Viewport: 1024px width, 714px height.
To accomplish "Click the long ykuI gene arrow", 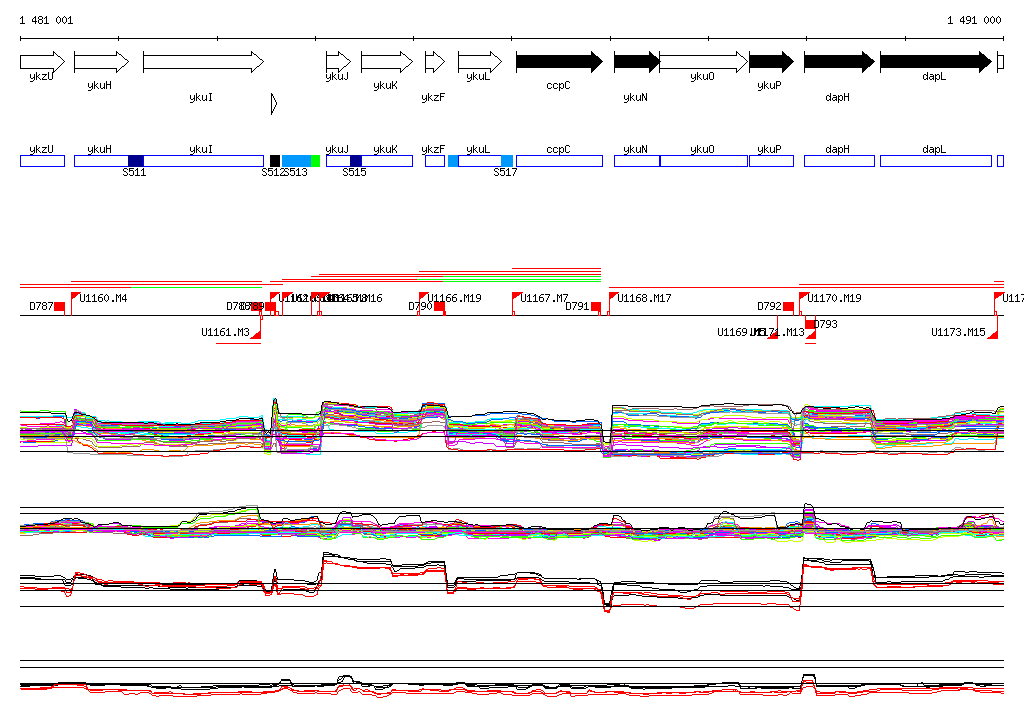I will click(204, 62).
